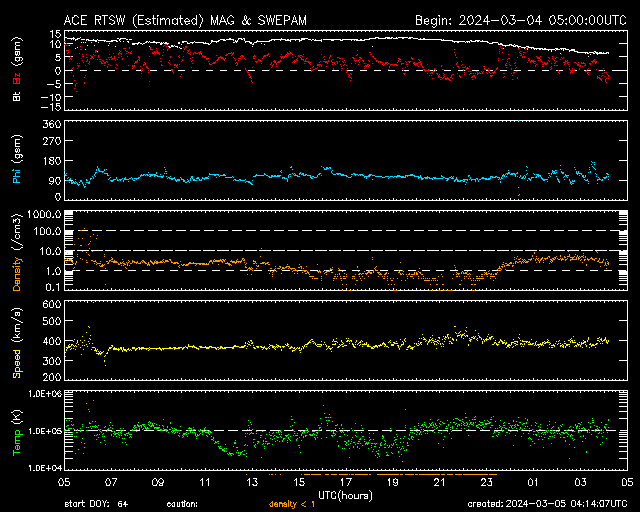Click the UTC(hours) axis caption
640x512 pixels.
click(345, 494)
